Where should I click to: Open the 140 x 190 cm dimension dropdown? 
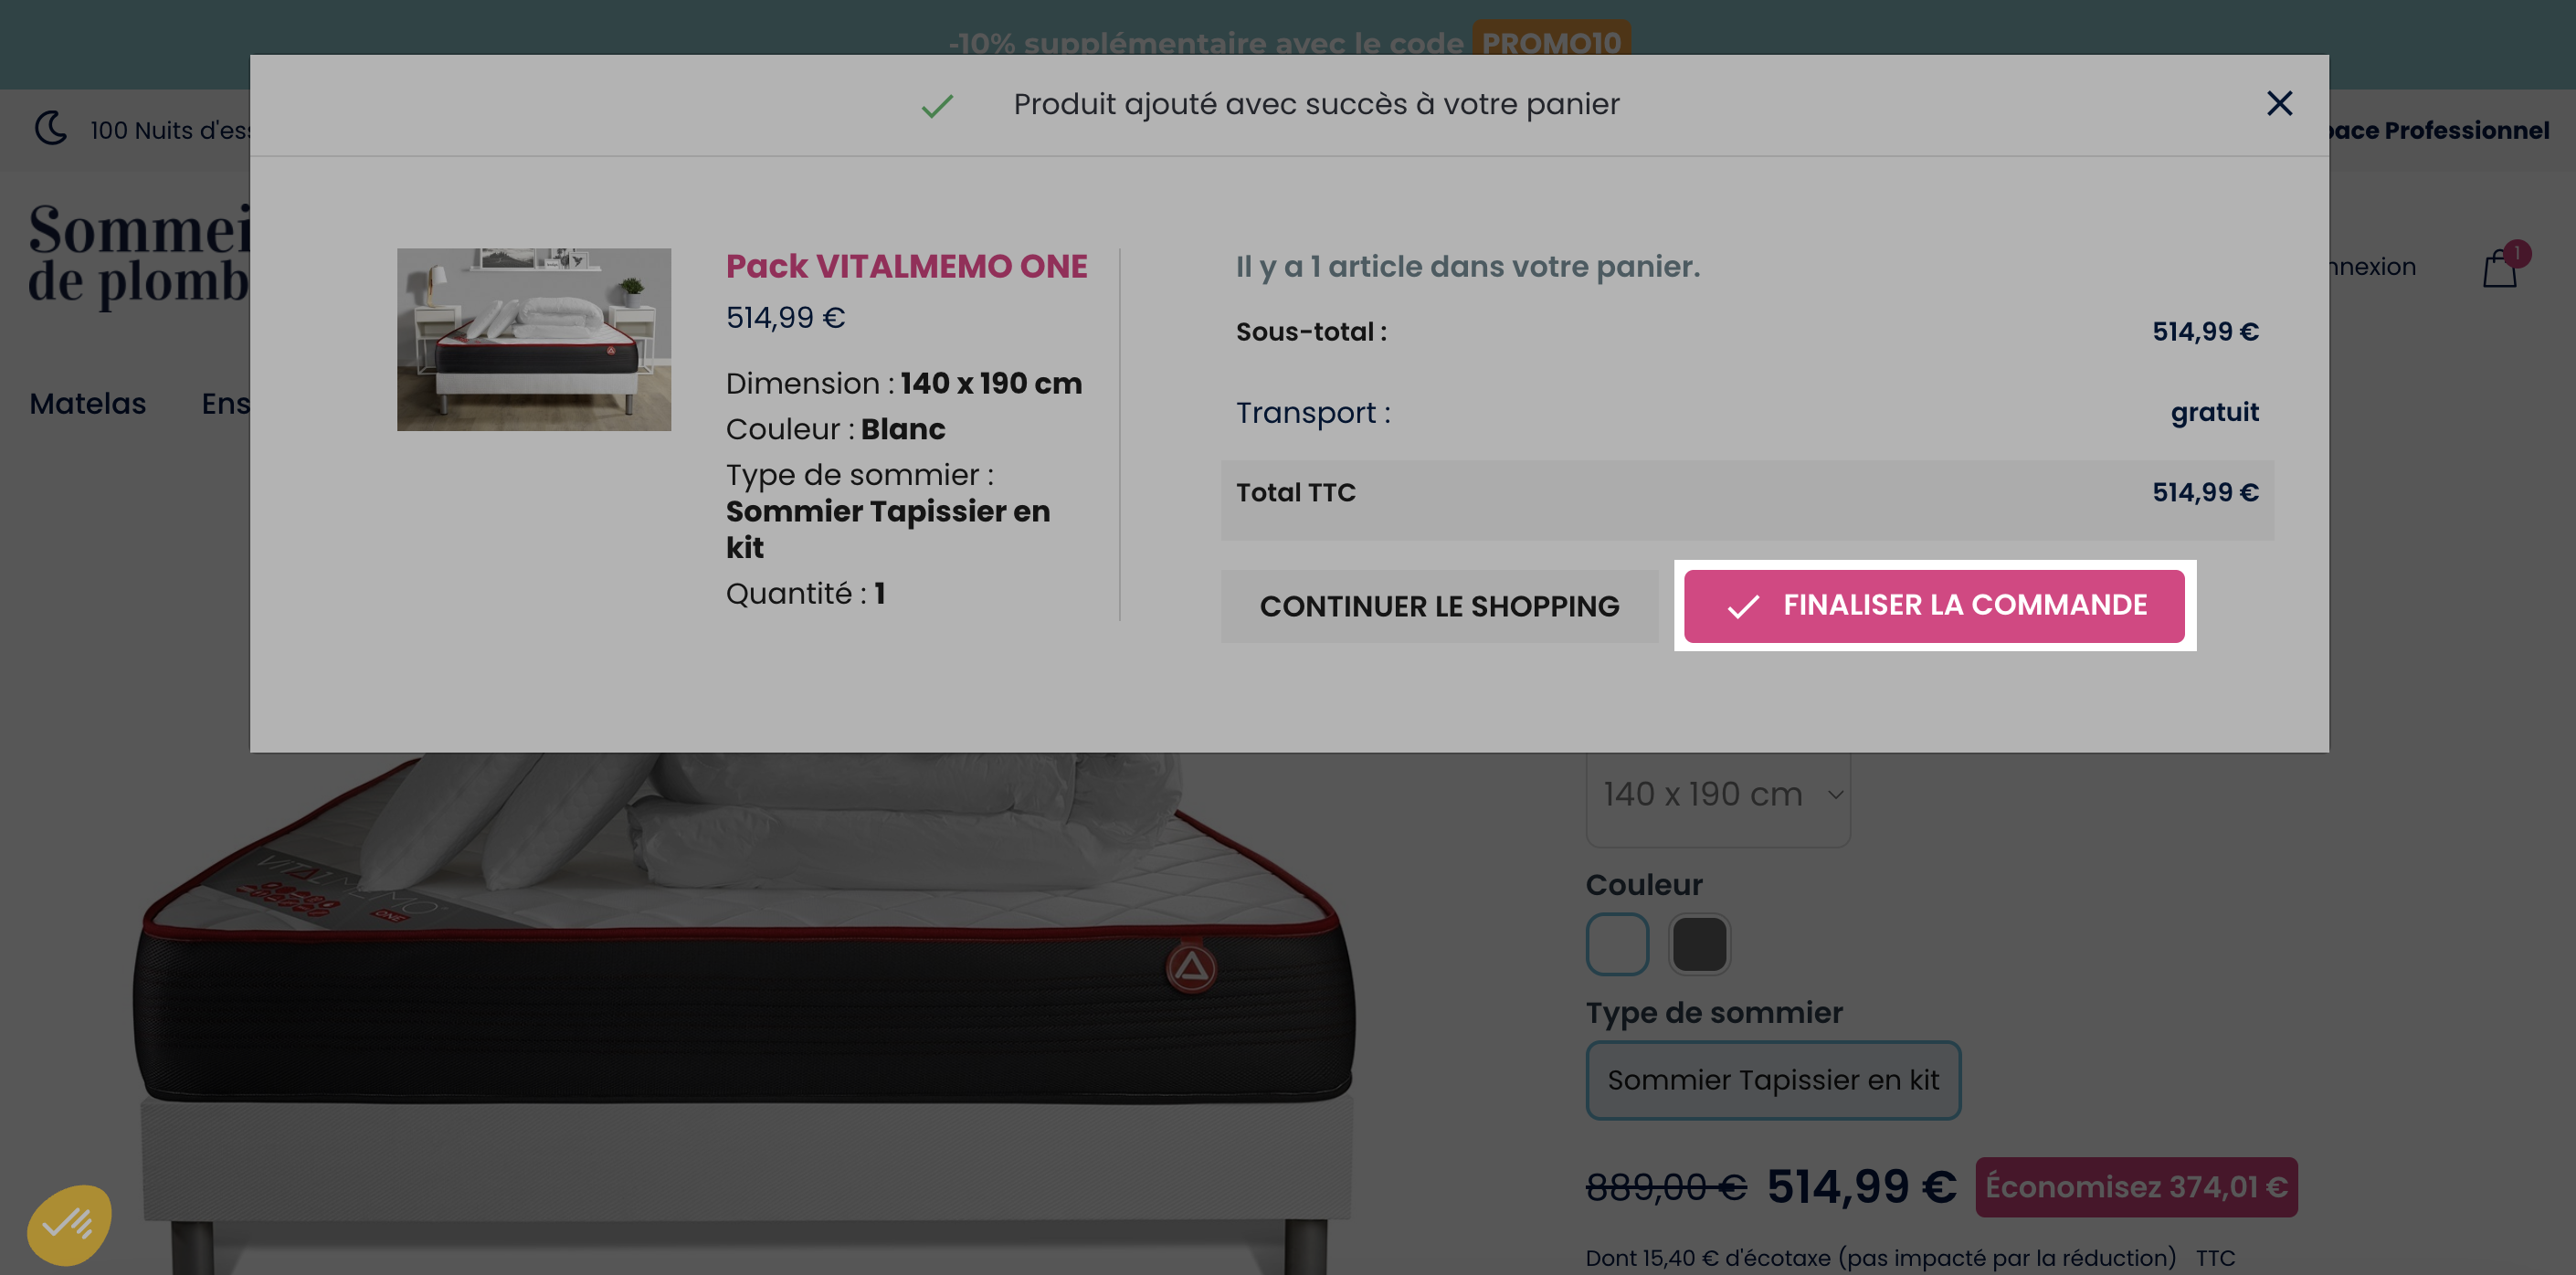pyautogui.click(x=1718, y=794)
